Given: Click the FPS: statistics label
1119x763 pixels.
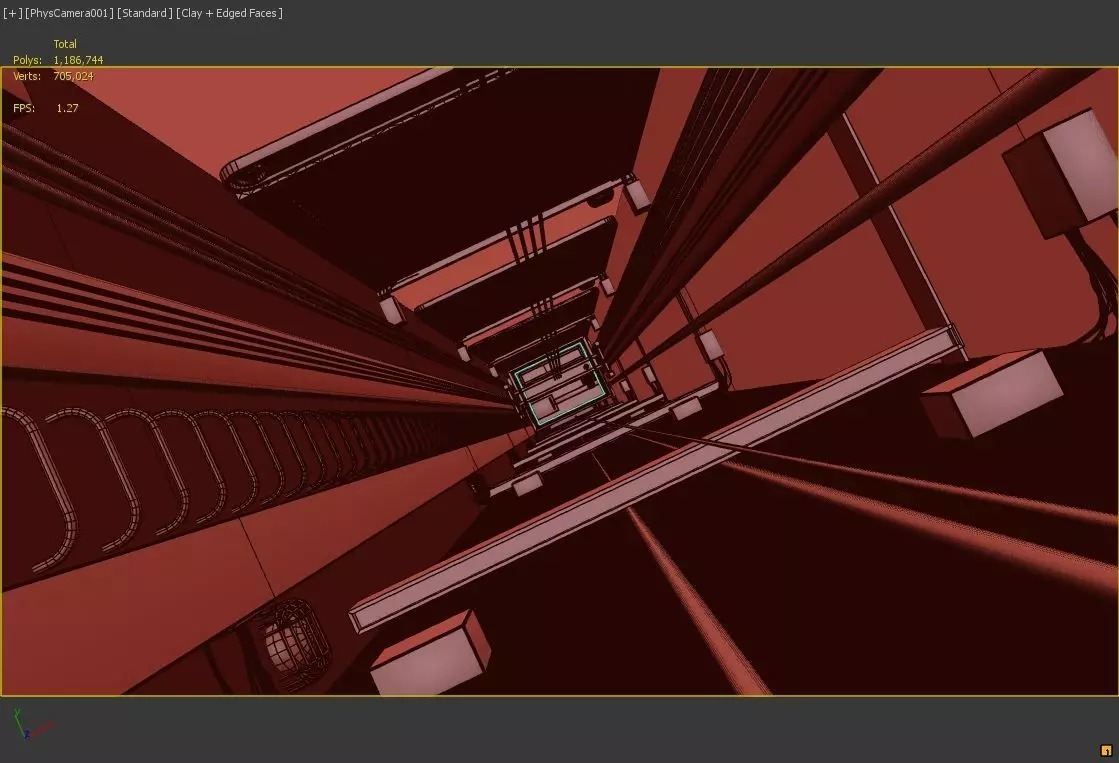Looking at the screenshot, I should tap(24, 108).
